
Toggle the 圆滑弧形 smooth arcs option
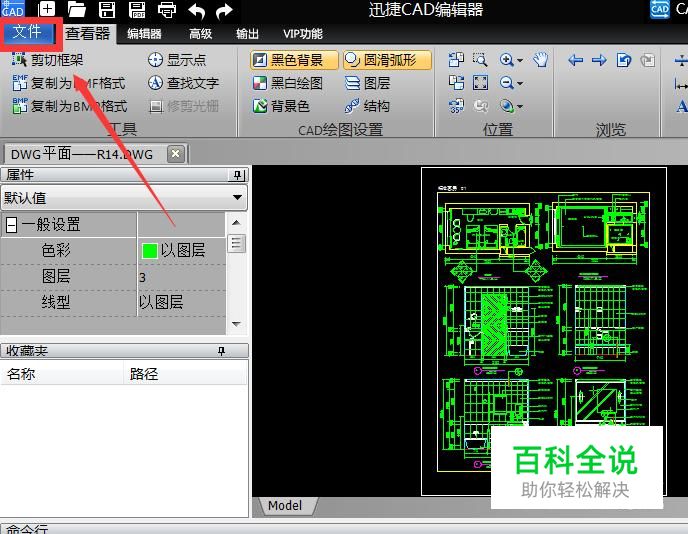point(387,60)
